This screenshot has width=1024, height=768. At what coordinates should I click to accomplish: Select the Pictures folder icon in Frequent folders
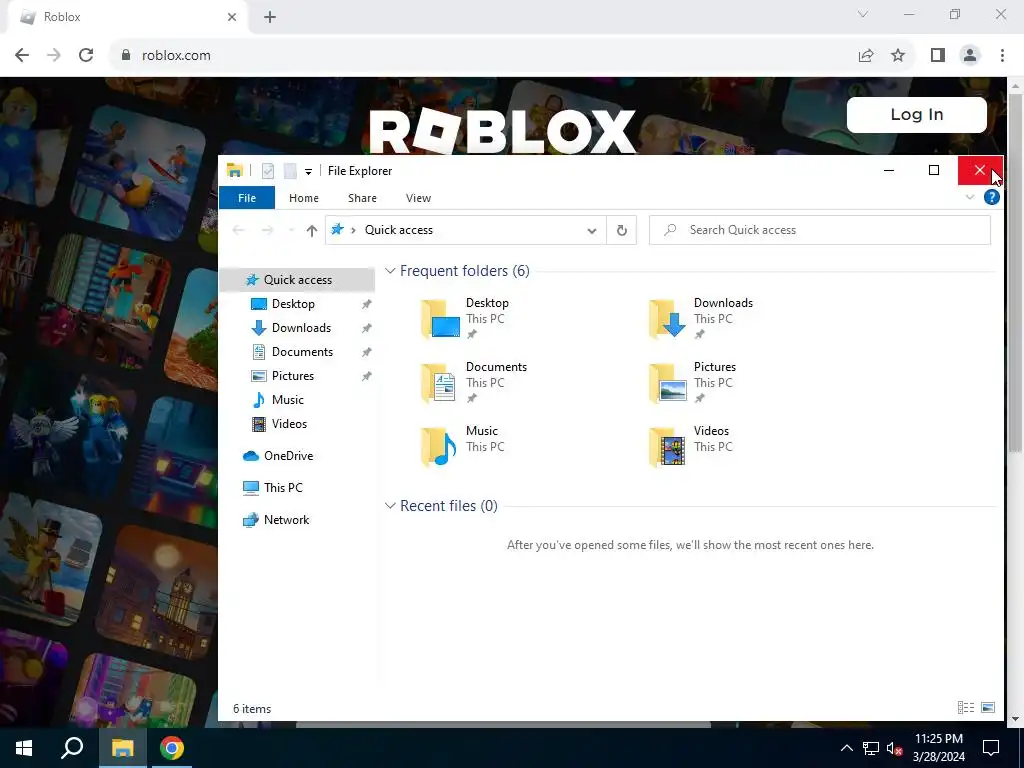coord(667,383)
